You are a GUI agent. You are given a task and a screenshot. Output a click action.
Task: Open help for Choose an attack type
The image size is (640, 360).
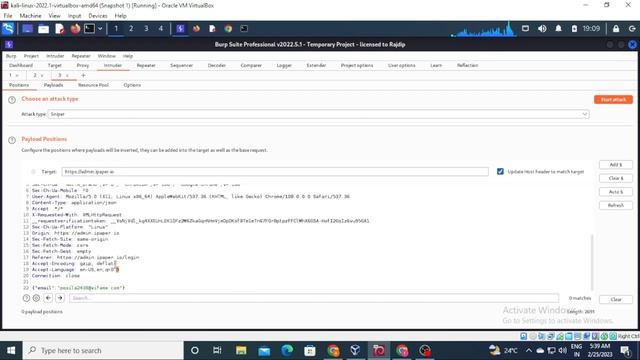[x=12, y=100]
